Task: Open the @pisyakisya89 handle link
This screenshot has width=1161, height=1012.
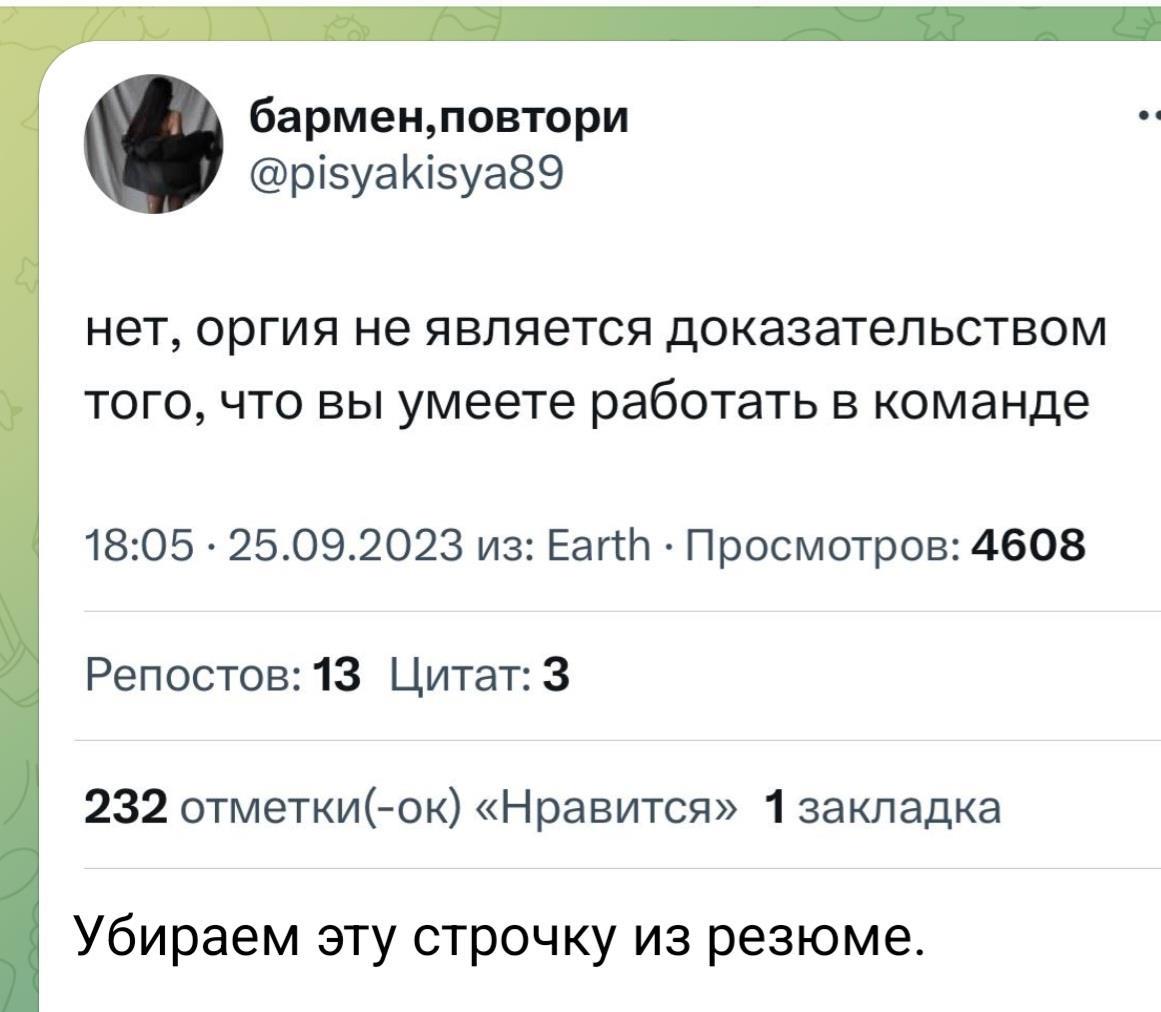Action: click(x=406, y=176)
